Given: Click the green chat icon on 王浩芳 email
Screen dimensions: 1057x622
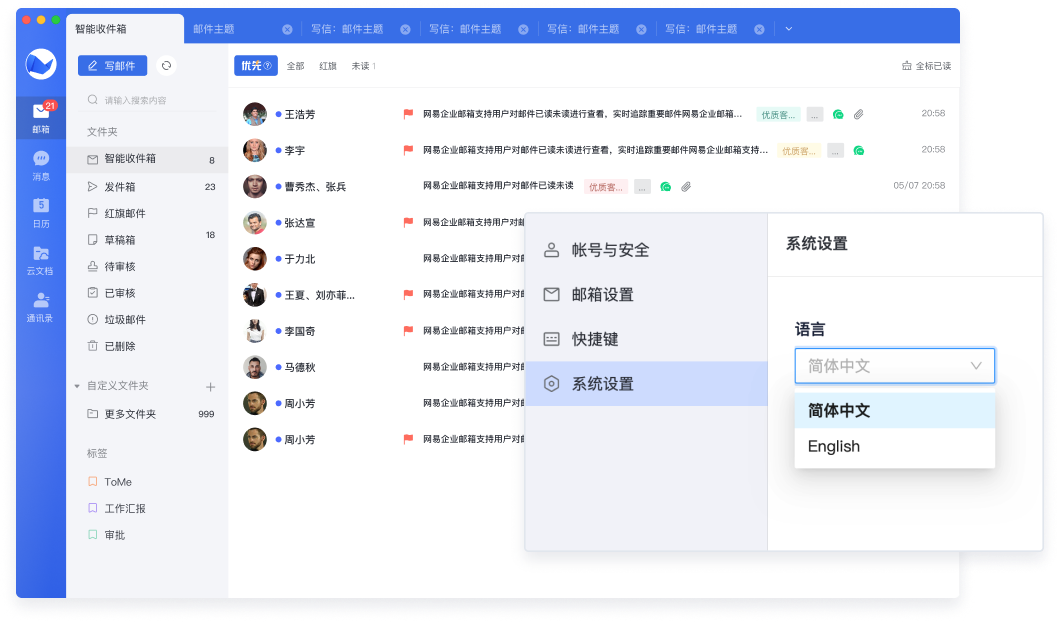Looking at the screenshot, I should click(x=838, y=115).
